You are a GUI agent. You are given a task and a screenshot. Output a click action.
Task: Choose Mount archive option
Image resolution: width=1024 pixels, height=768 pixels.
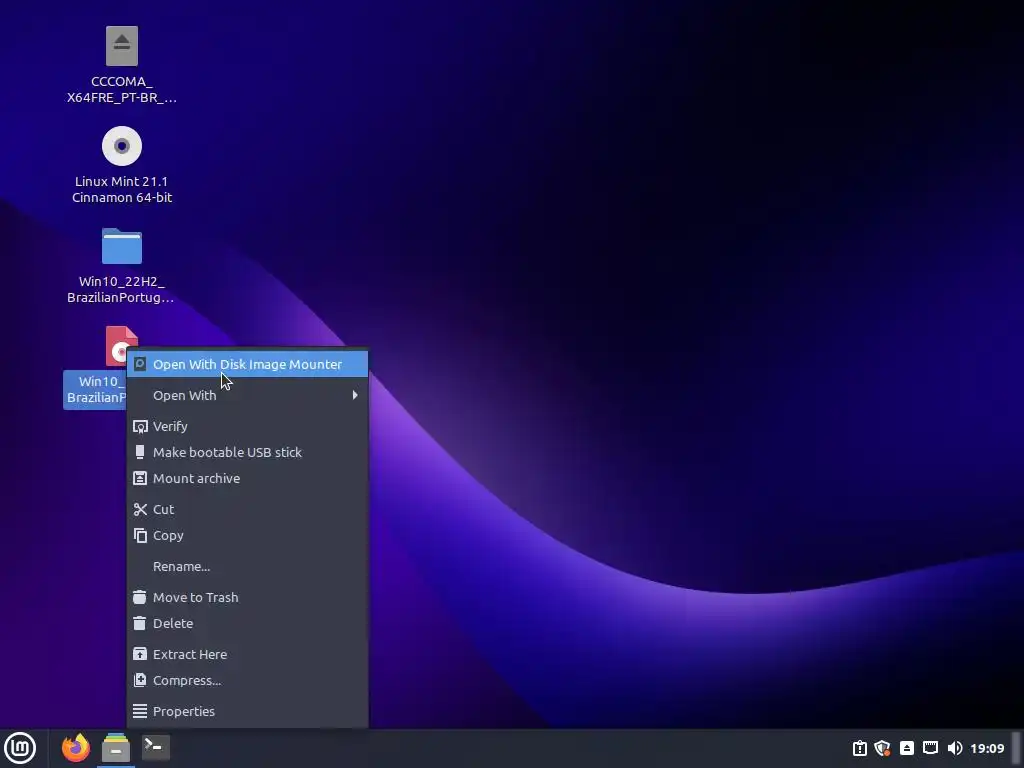pyautogui.click(x=248, y=479)
